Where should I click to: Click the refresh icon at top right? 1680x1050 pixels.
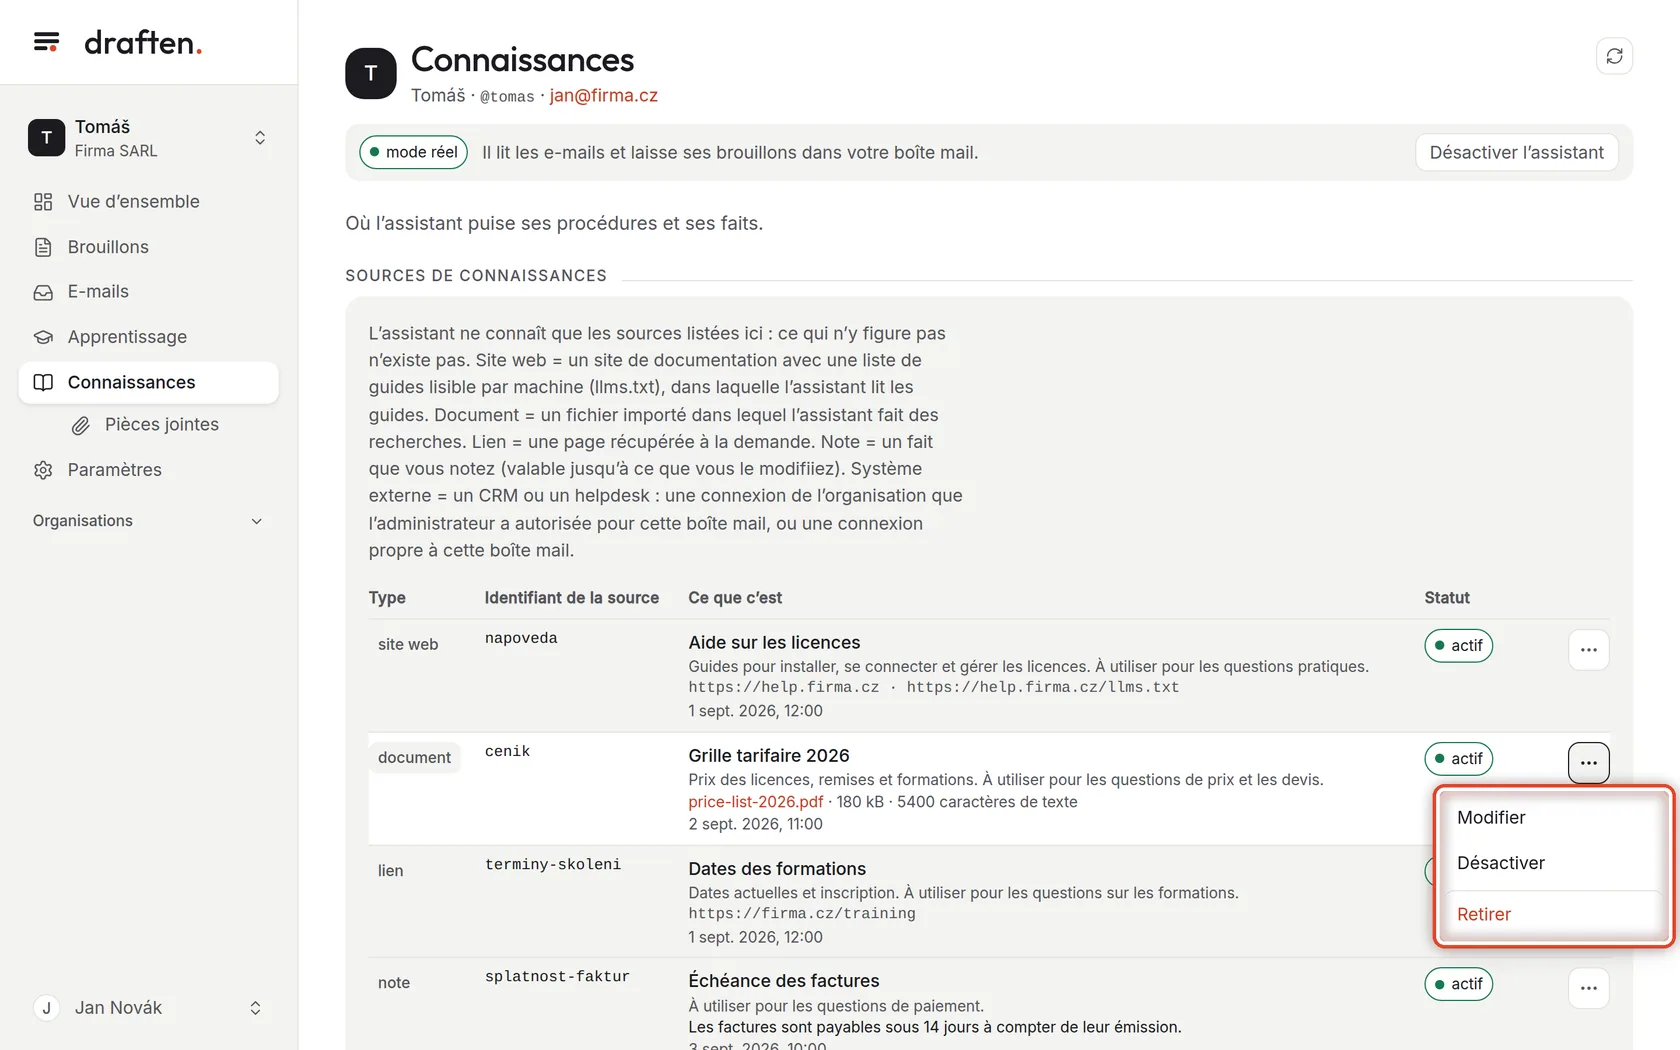[1614, 56]
